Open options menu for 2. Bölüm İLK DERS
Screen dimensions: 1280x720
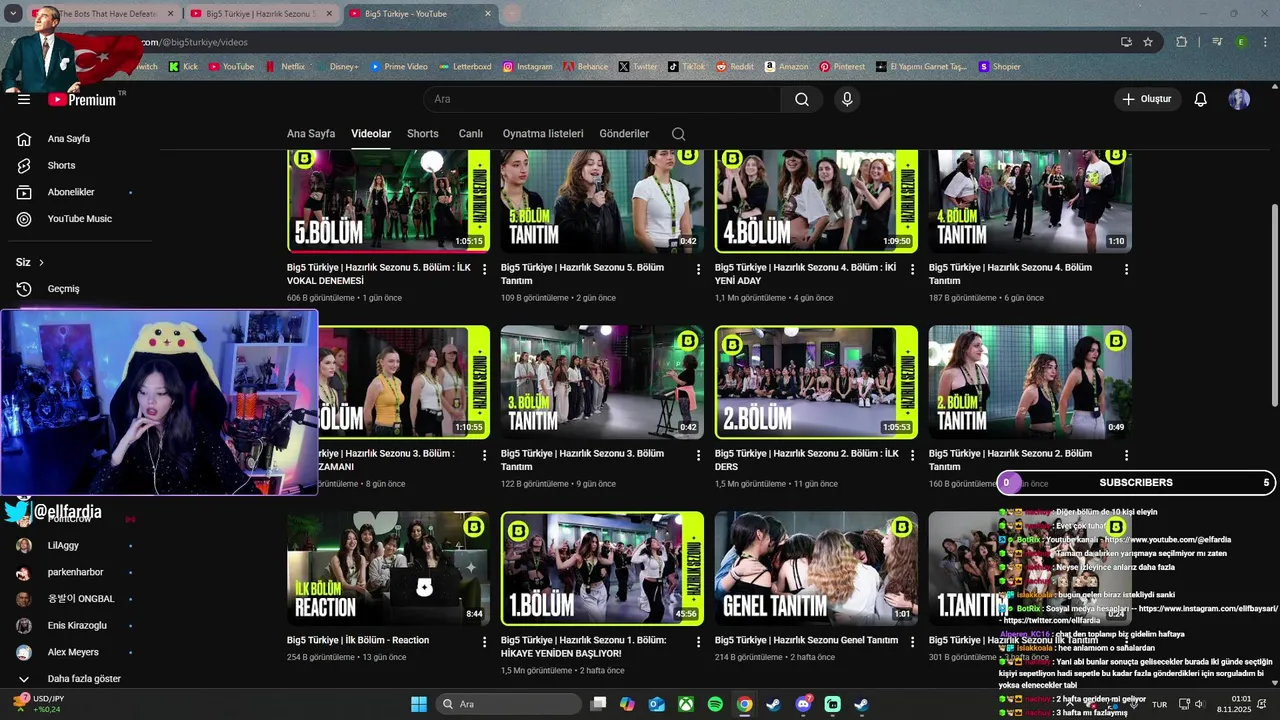click(913, 455)
